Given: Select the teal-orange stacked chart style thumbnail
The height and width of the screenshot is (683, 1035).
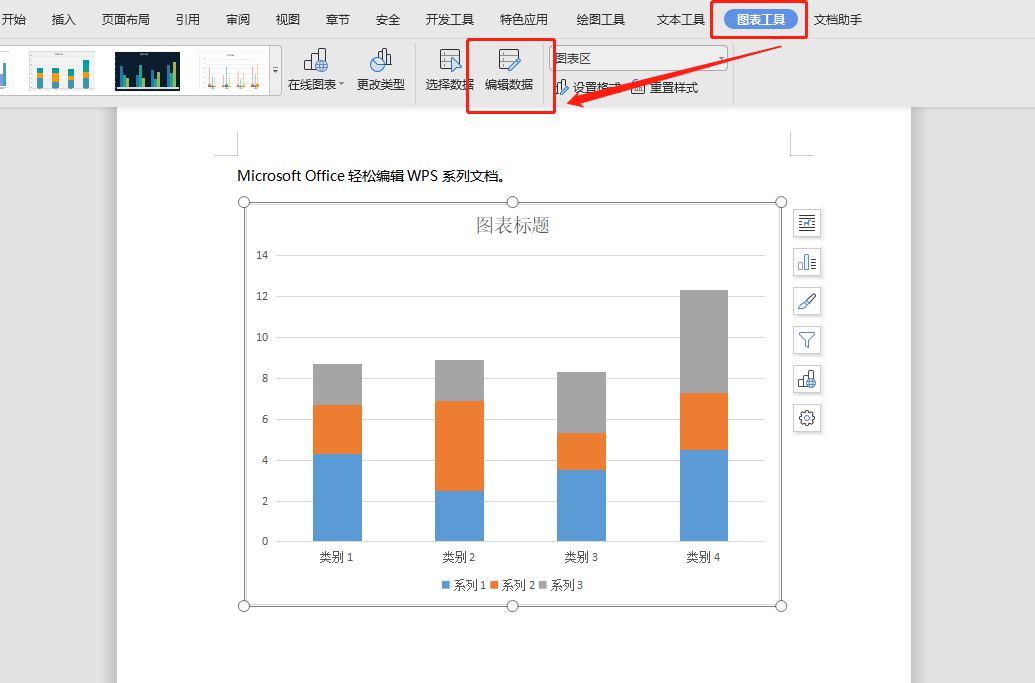Looking at the screenshot, I should (x=62, y=71).
